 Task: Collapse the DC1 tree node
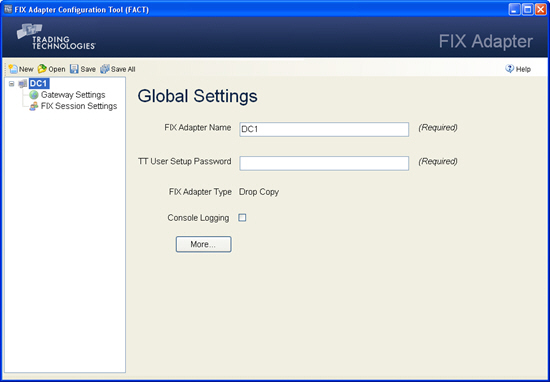pos(12,84)
